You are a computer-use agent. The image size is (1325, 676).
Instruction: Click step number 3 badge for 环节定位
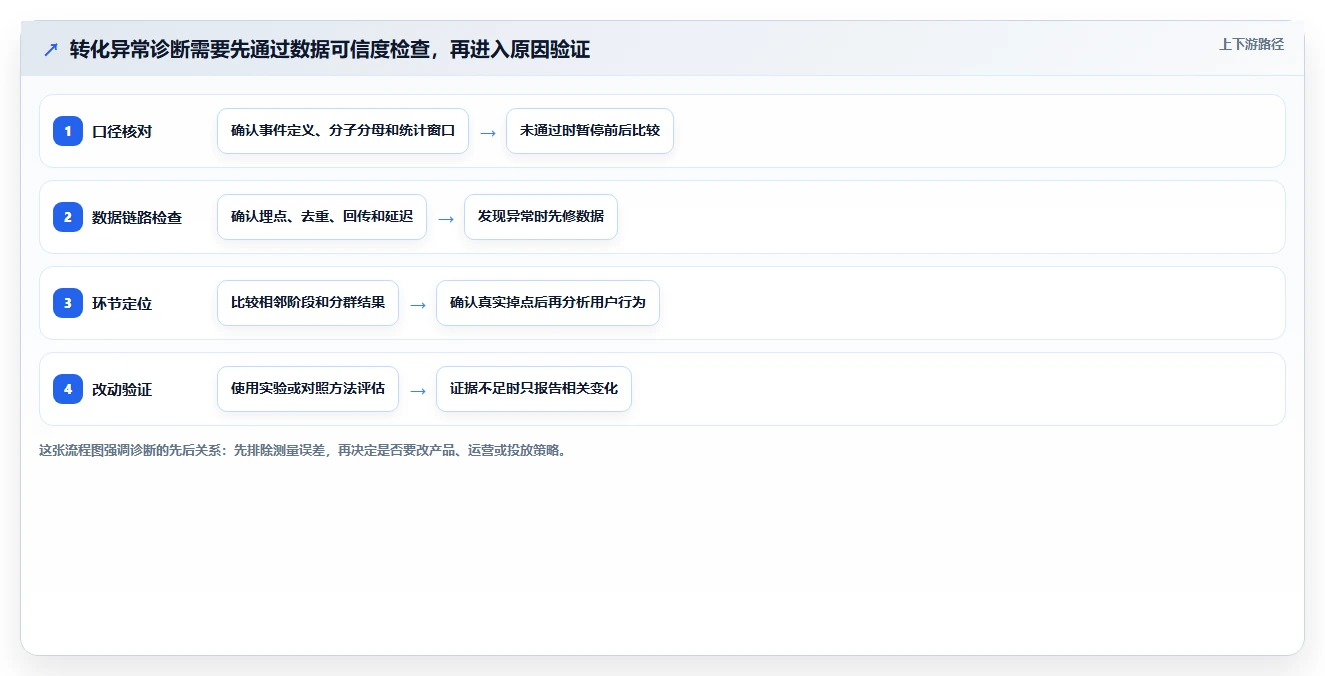pos(68,303)
